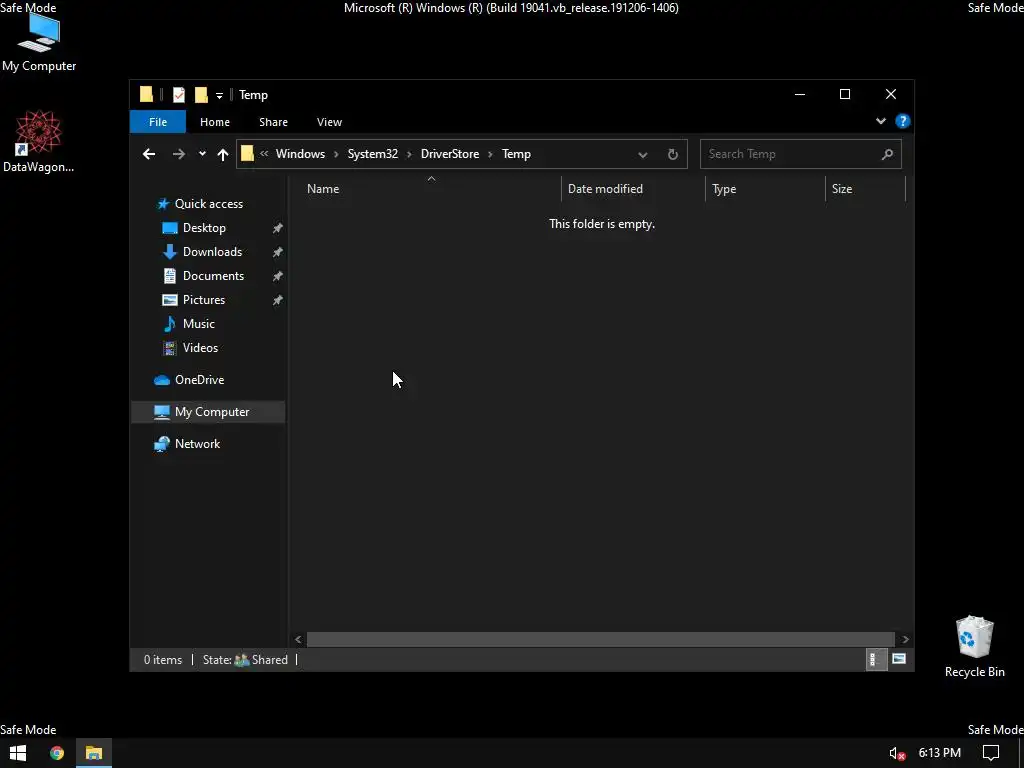Click the Properties quick access toolbar icon

point(178,95)
